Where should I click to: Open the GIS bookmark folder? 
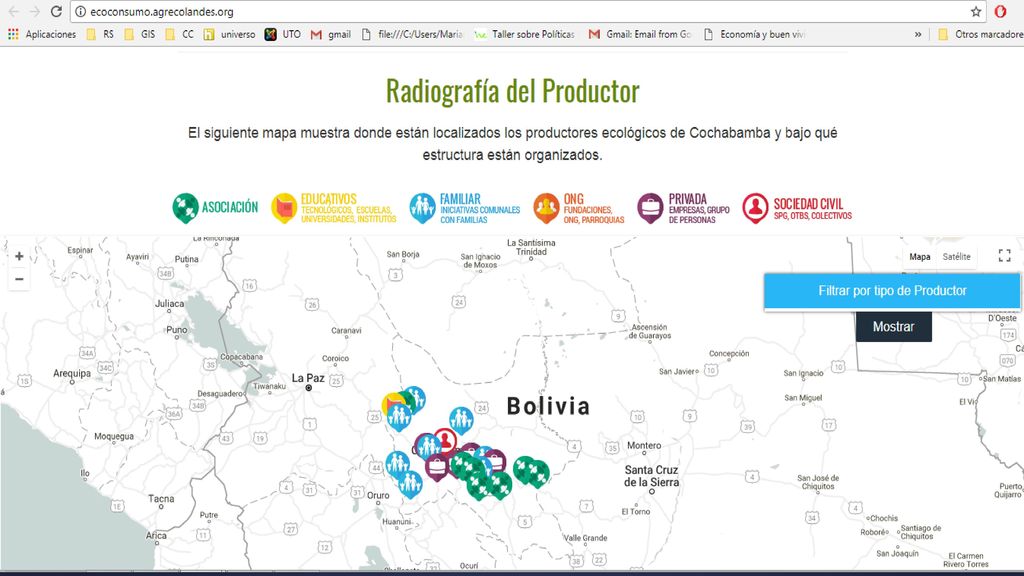click(x=140, y=35)
